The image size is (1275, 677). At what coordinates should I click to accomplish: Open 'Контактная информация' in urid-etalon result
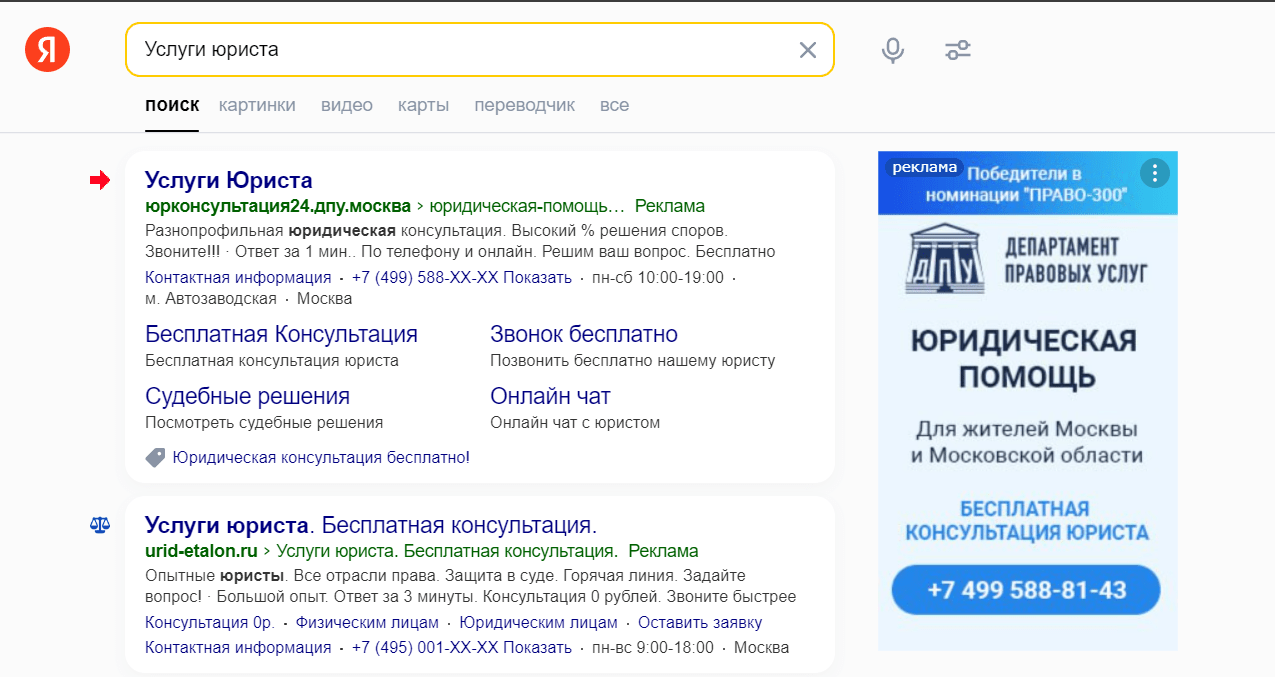[x=238, y=647]
